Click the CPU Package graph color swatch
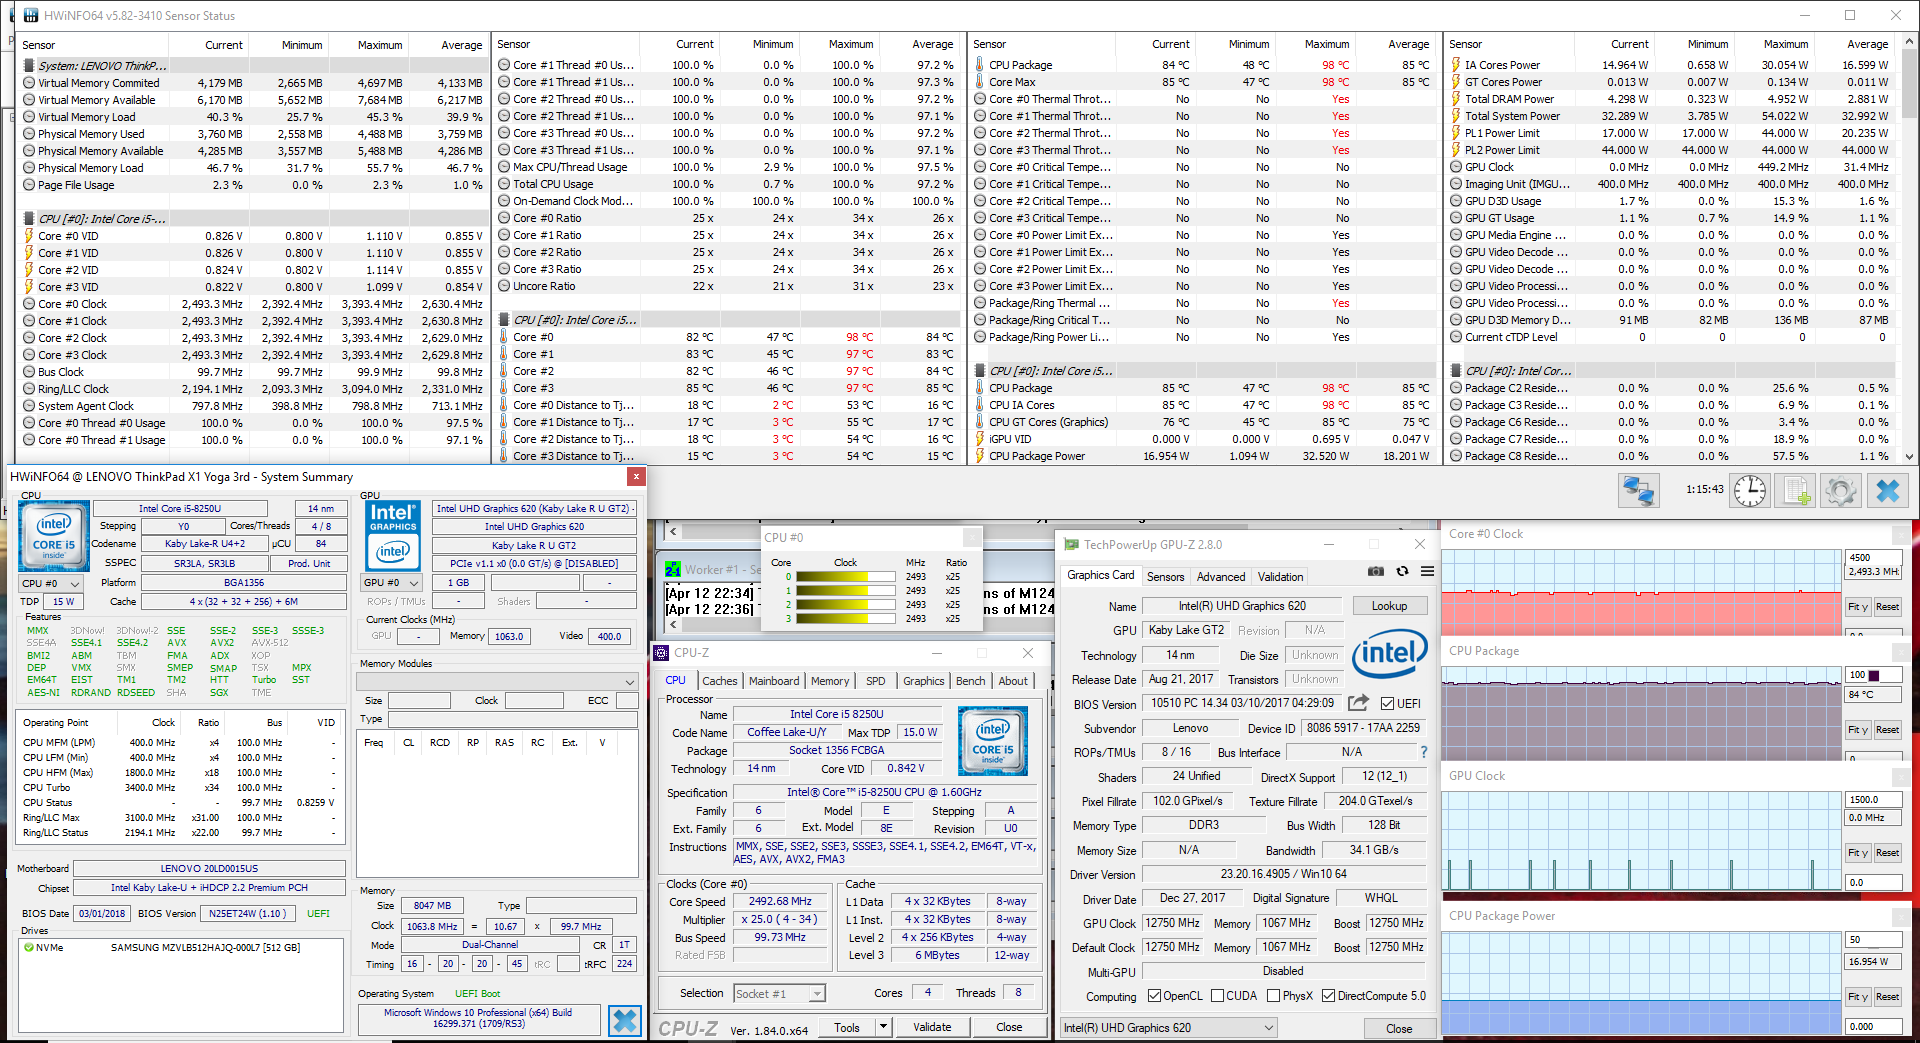The height and width of the screenshot is (1043, 1920). click(1874, 675)
